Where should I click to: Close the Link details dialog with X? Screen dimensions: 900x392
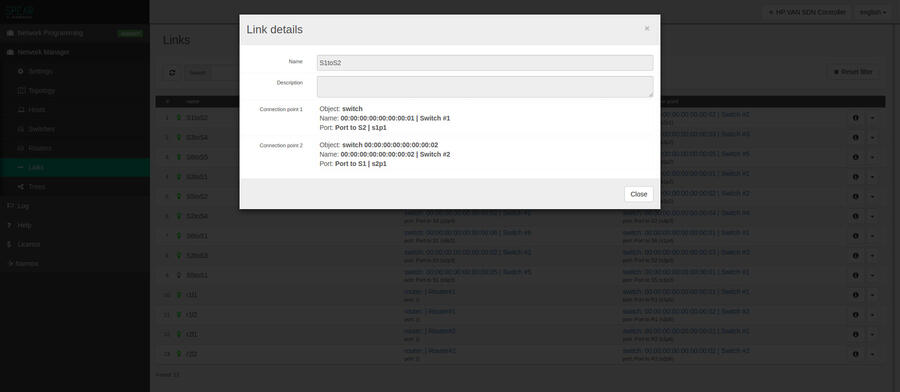647,28
